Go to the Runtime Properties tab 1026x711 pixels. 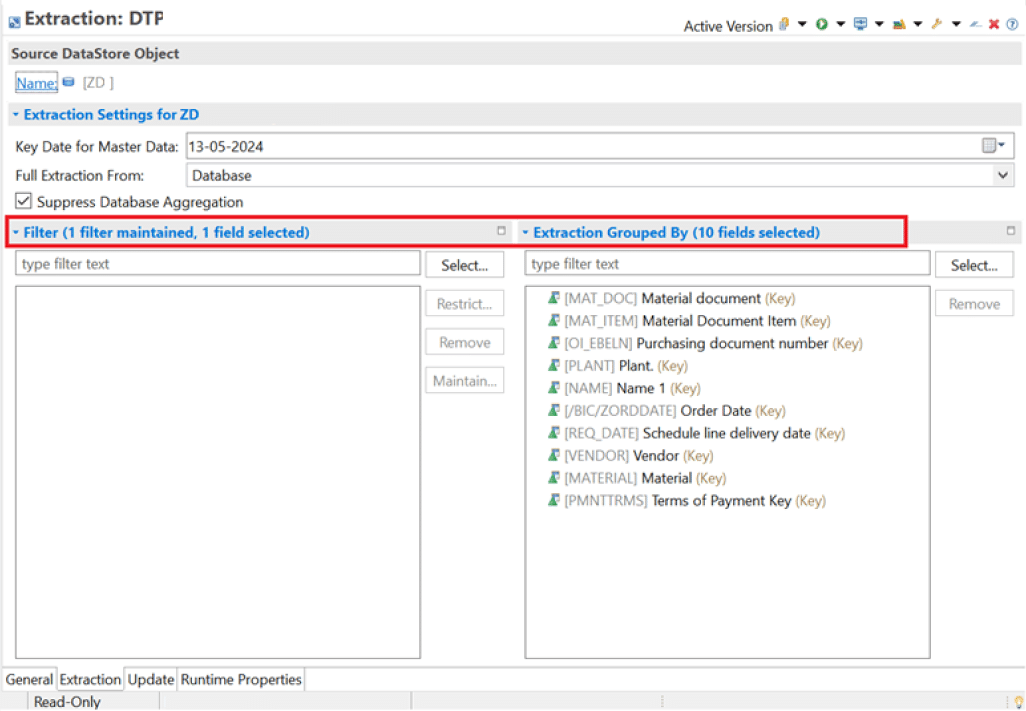[x=241, y=680]
